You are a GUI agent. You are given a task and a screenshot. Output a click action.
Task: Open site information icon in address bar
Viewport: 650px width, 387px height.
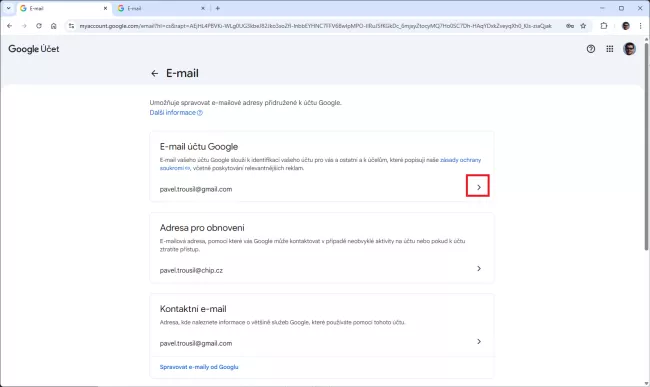(71, 26)
